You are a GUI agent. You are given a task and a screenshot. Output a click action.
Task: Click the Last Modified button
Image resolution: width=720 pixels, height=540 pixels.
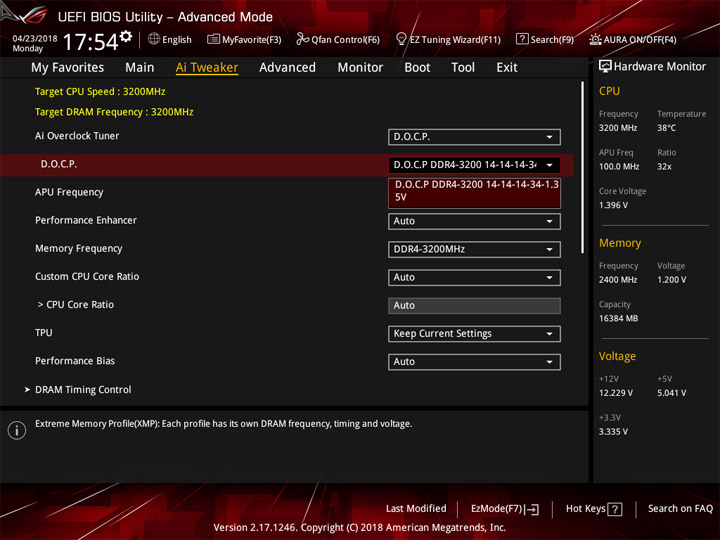tap(416, 509)
